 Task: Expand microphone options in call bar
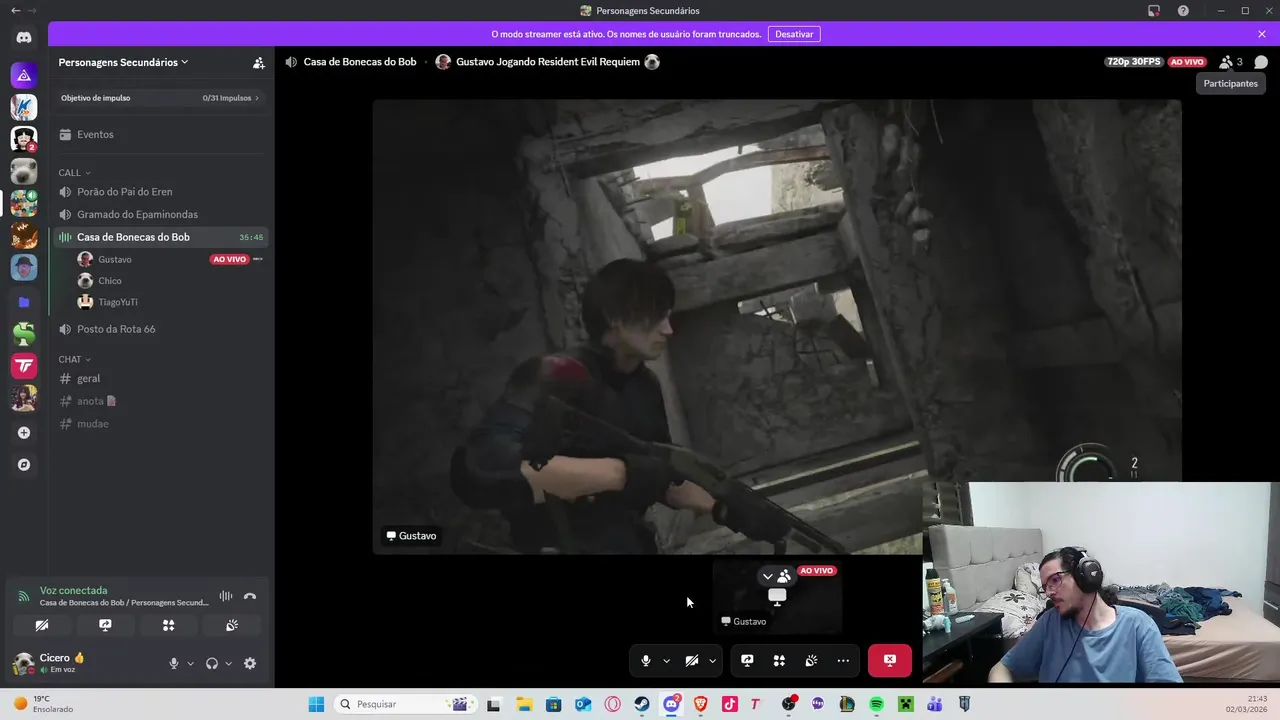click(666, 660)
